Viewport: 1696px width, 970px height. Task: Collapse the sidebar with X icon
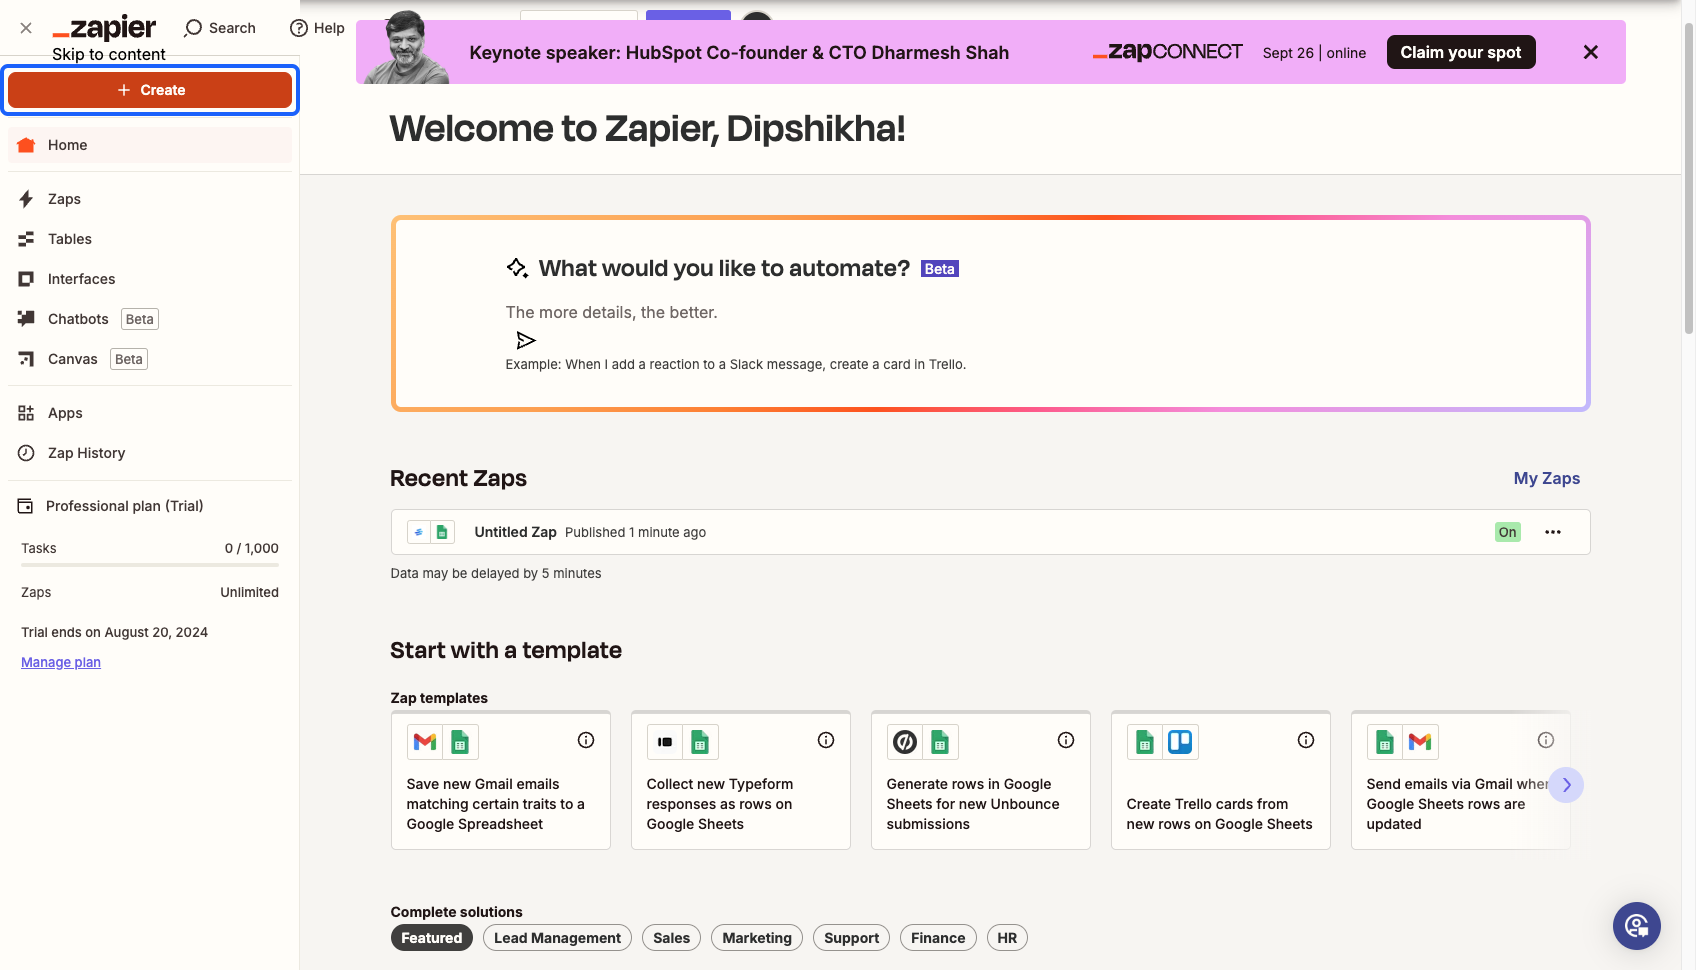click(x=26, y=28)
